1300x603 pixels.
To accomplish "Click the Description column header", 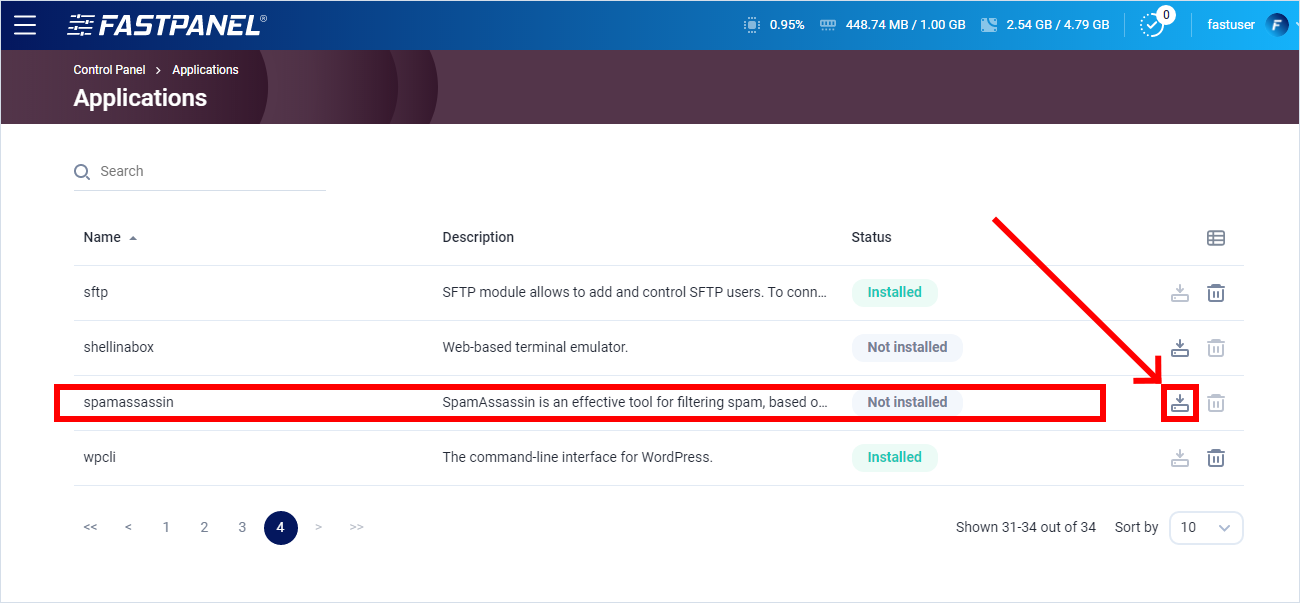I will pos(478,238).
